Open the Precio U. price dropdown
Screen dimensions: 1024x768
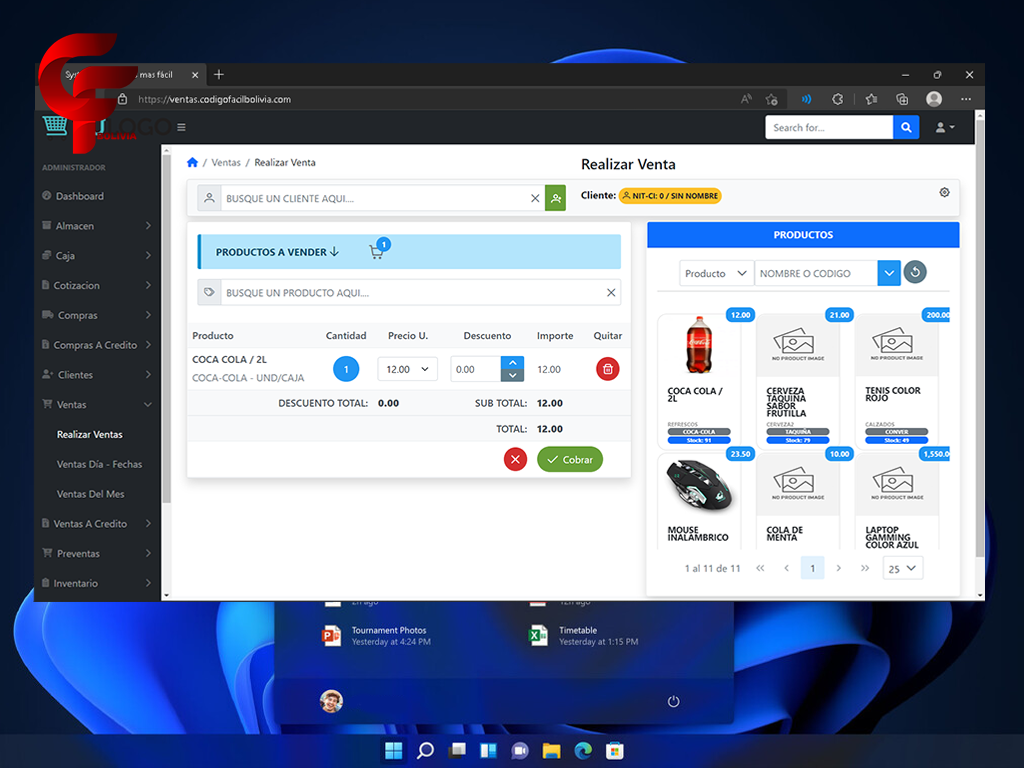(x=407, y=369)
